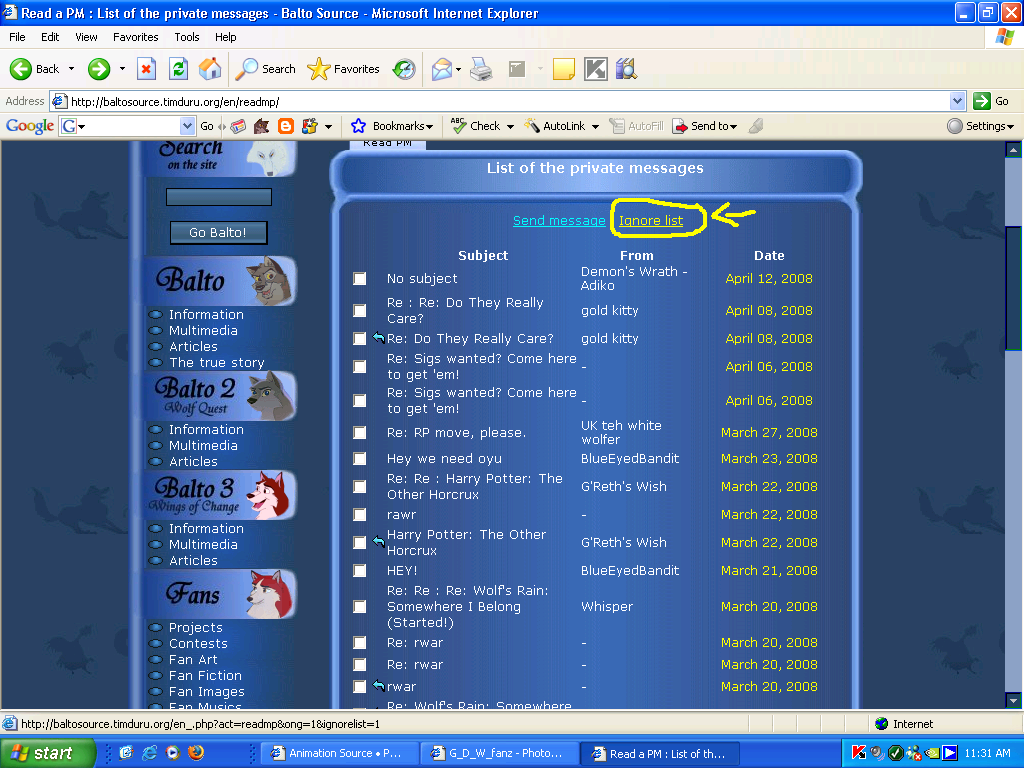This screenshot has width=1024, height=768.
Task: Select checkbox for 'Re: RP move, please.'
Action: (360, 432)
